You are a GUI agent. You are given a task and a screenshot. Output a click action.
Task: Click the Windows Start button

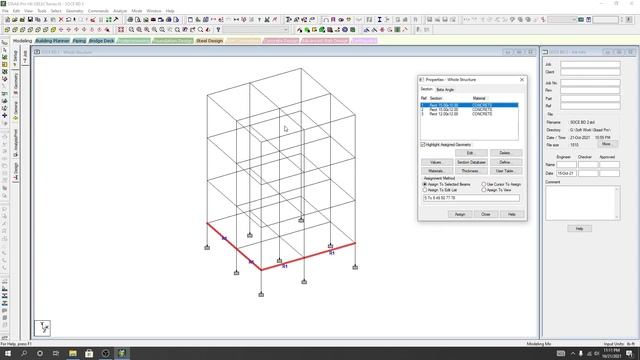pyautogui.click(x=7, y=353)
